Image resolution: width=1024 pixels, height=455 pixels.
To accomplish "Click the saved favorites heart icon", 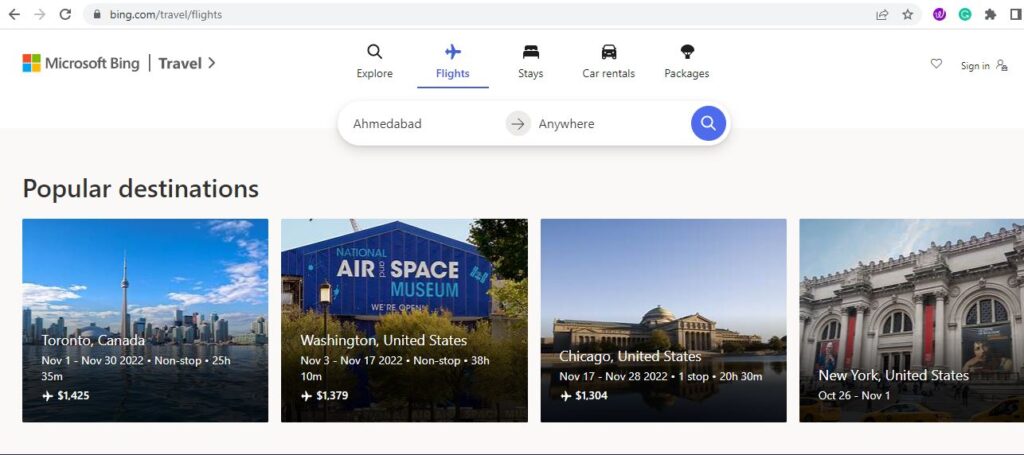I will [936, 64].
